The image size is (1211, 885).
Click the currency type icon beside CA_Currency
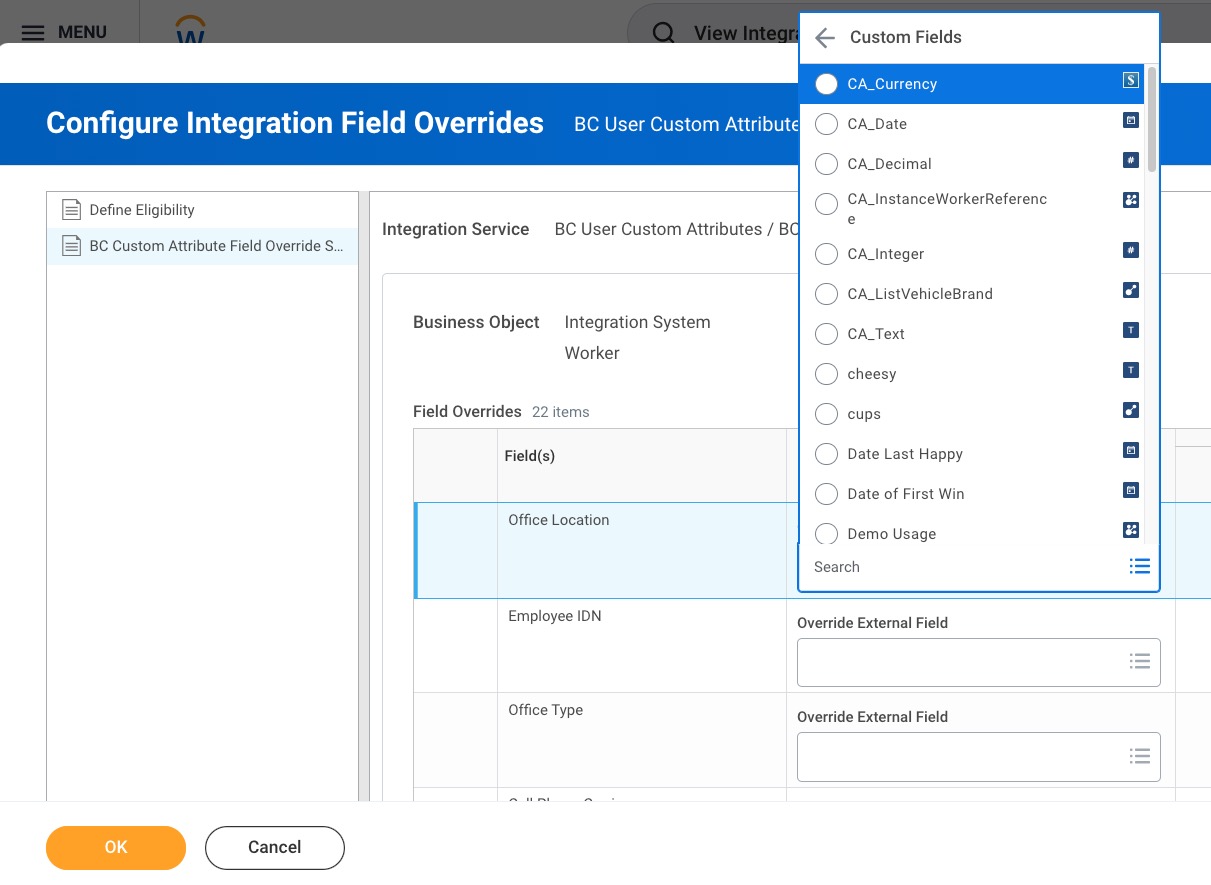pyautogui.click(x=1131, y=81)
